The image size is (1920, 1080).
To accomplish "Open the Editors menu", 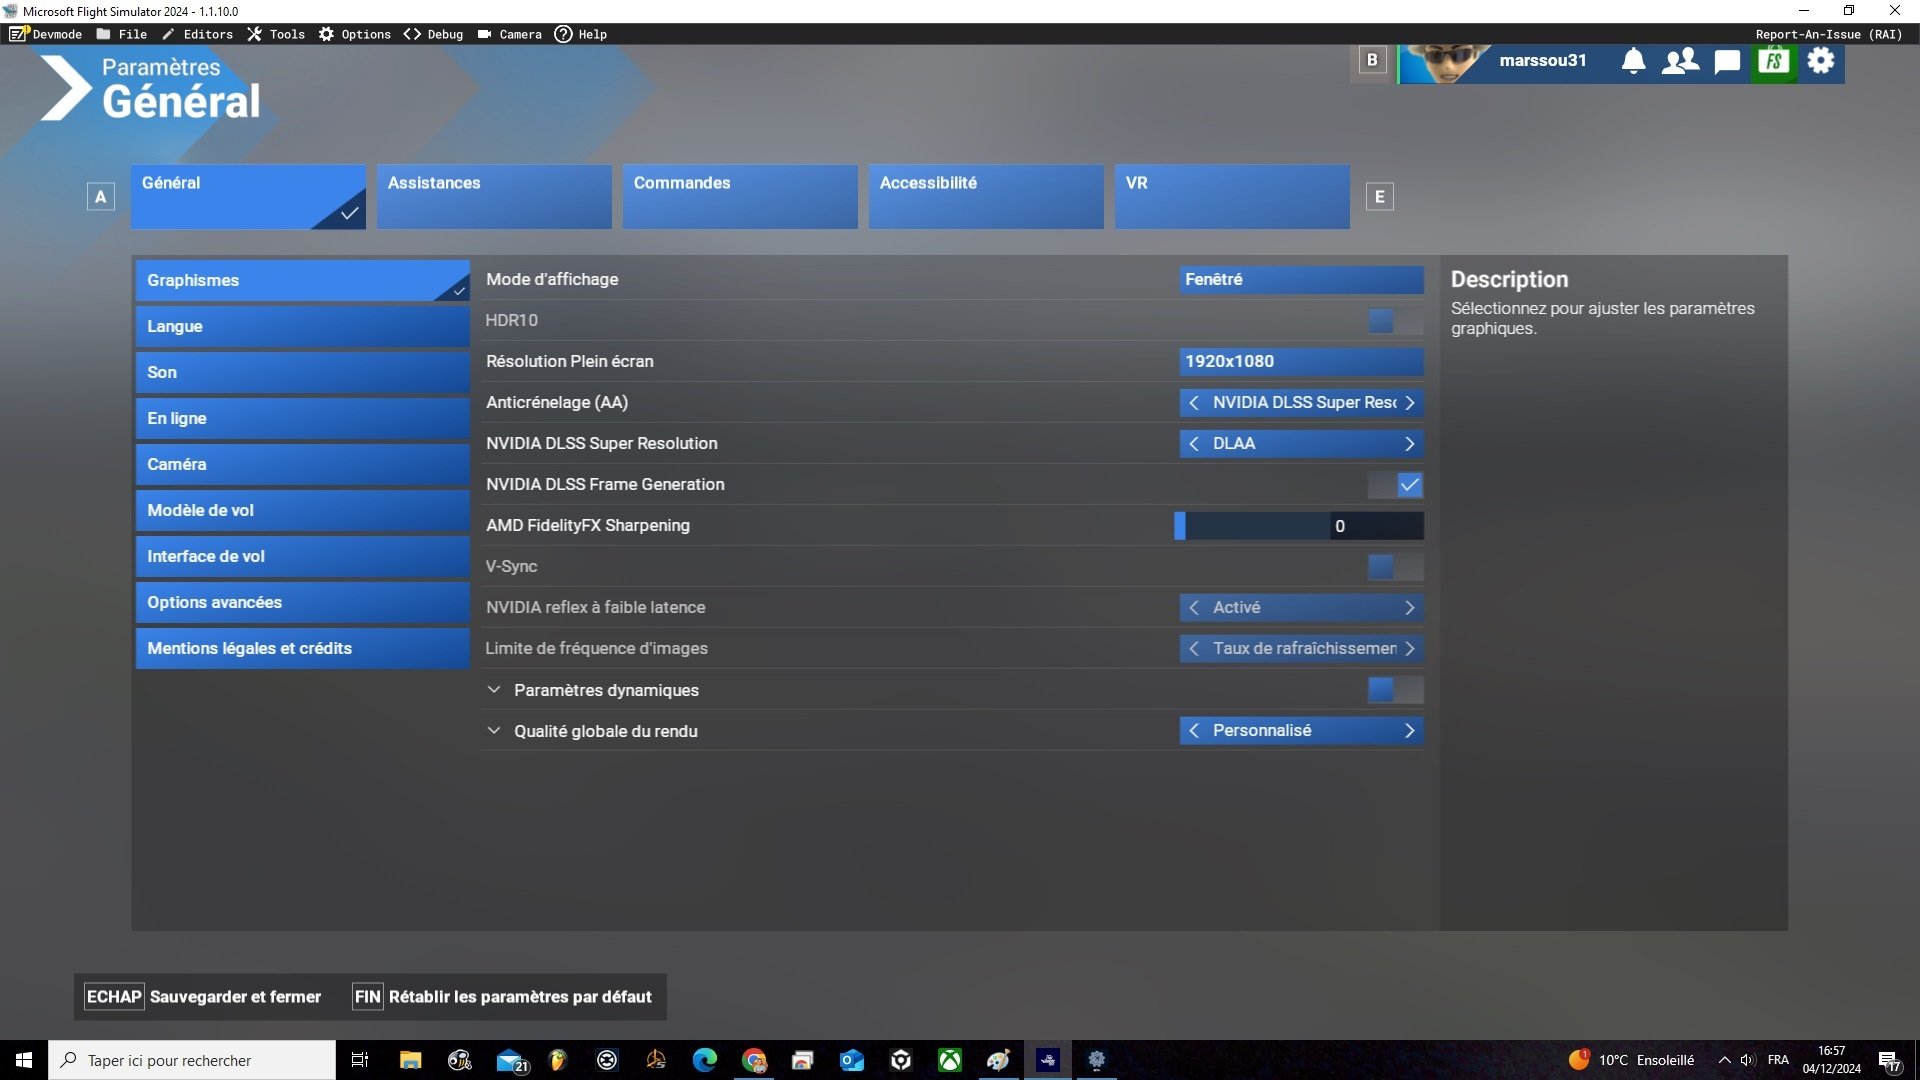I will click(x=198, y=34).
